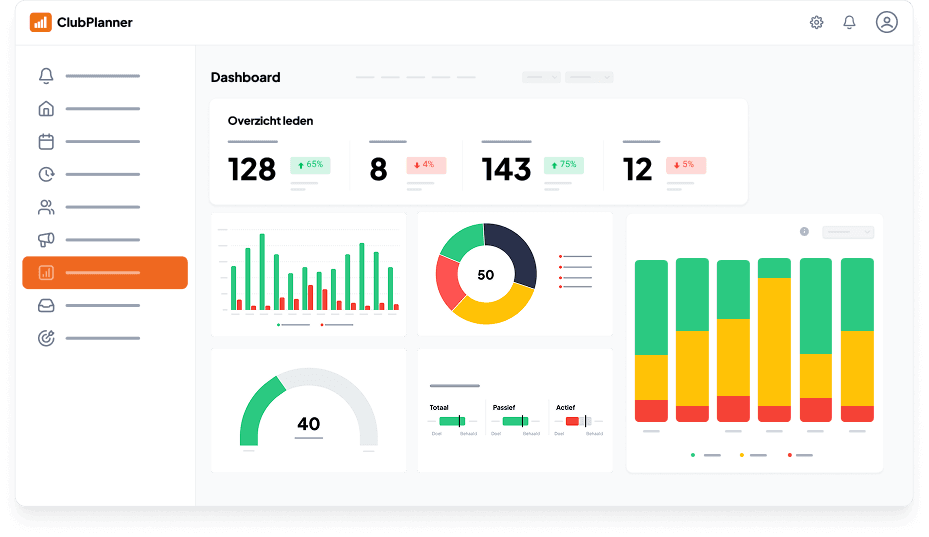Open settings via the gear icon
This screenshot has height=537, width=929.
tap(816, 22)
